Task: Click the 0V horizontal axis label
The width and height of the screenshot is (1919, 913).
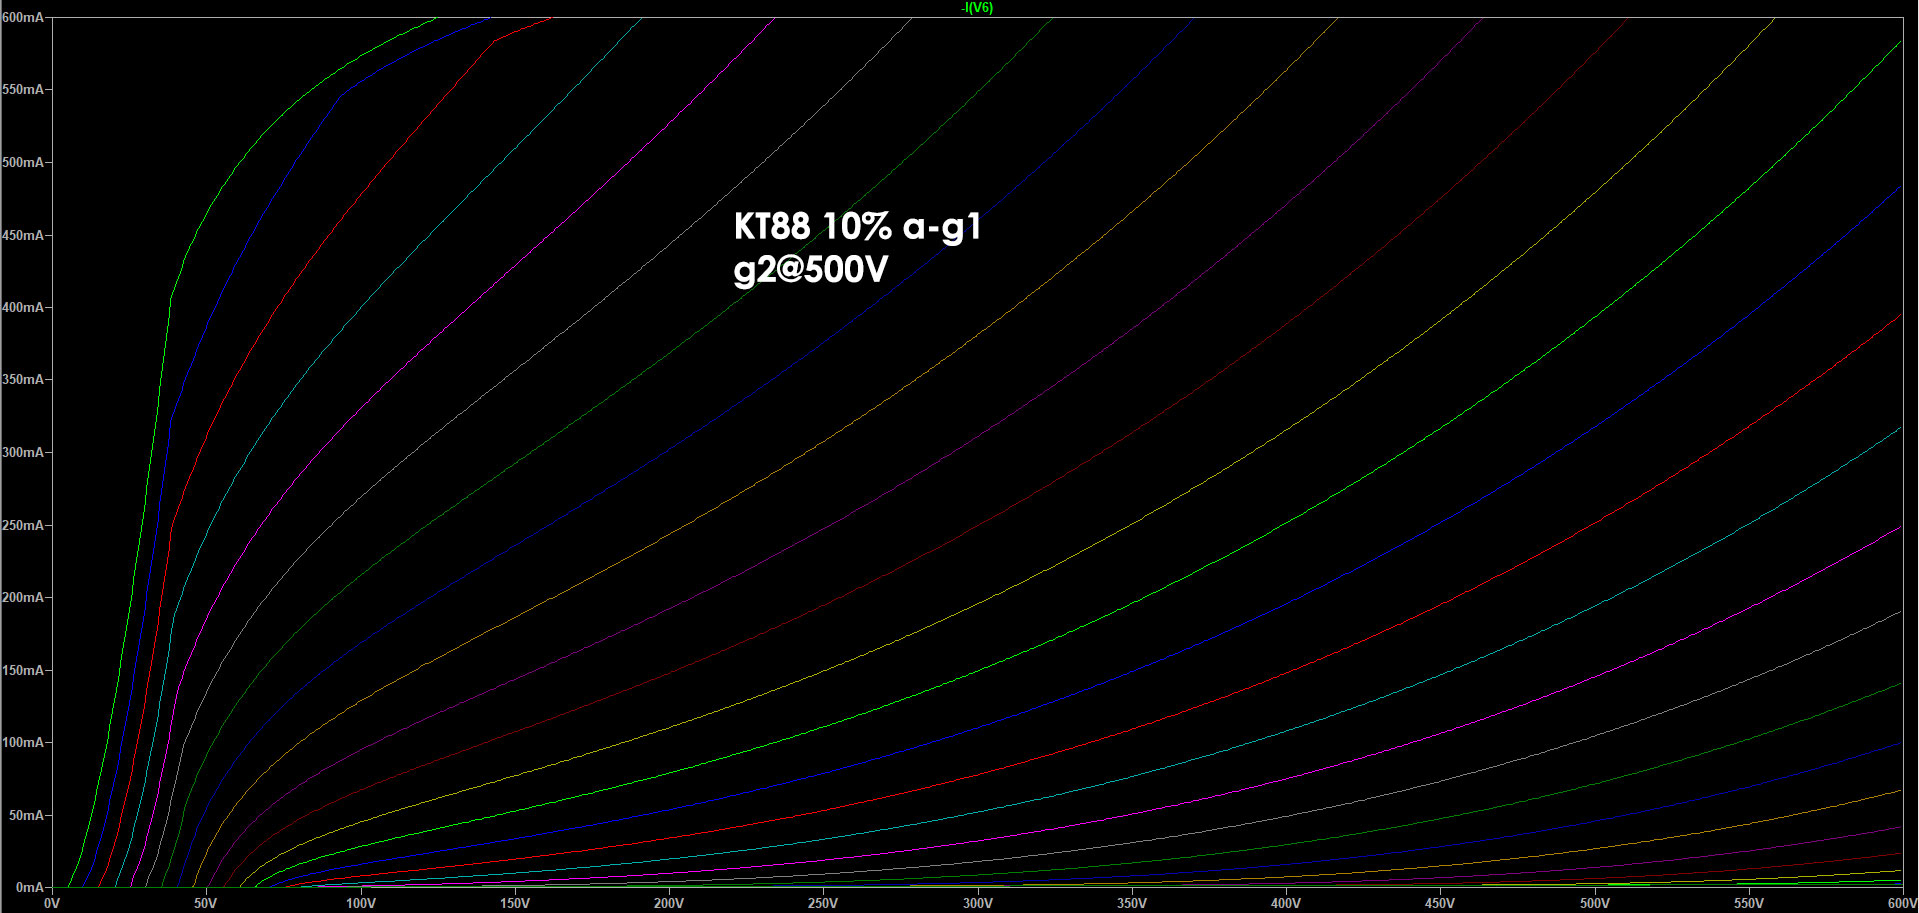Action: click(x=52, y=903)
